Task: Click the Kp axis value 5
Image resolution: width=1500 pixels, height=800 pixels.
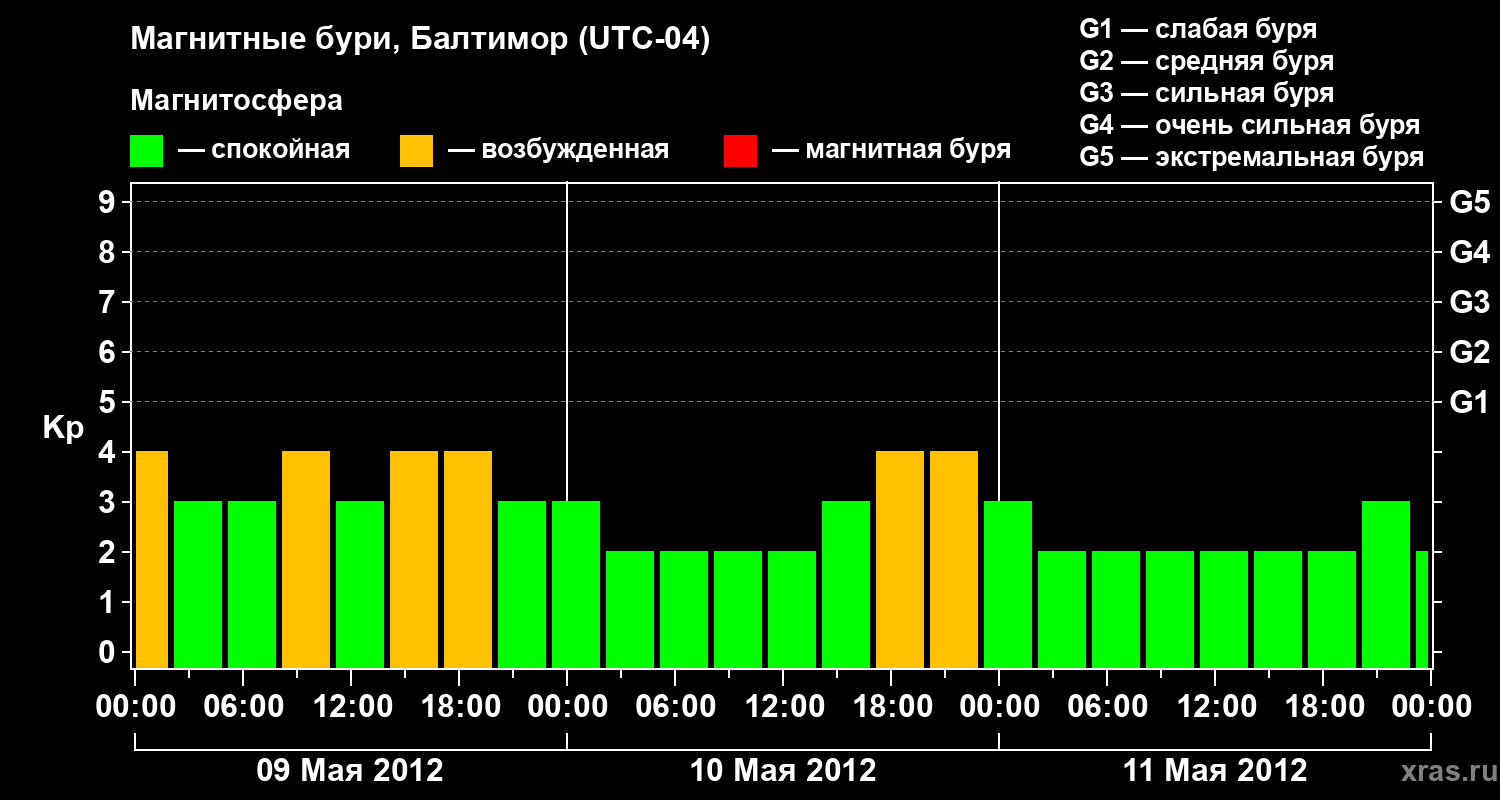Action: (x=109, y=403)
